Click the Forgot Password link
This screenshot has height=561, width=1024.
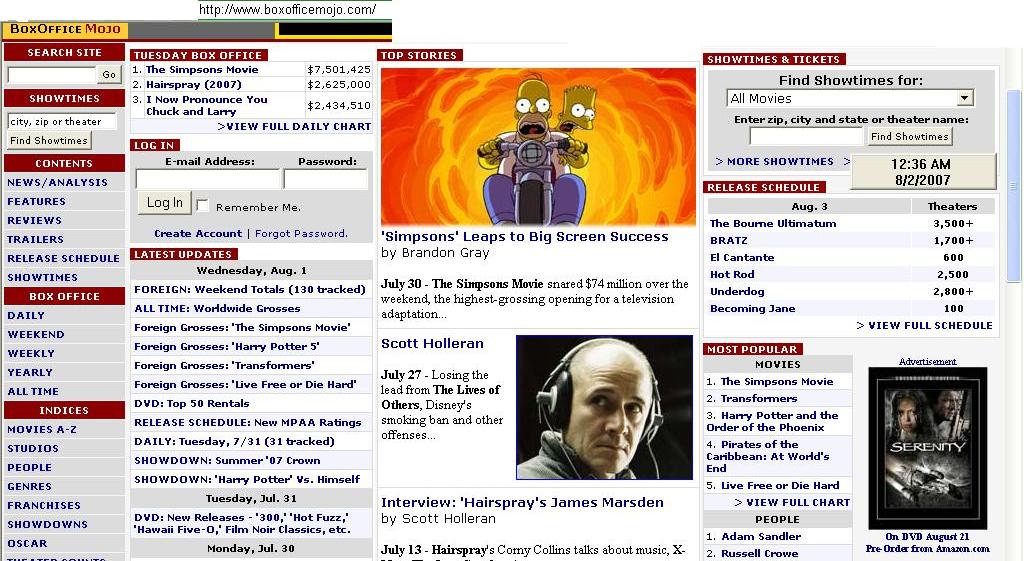click(x=301, y=234)
